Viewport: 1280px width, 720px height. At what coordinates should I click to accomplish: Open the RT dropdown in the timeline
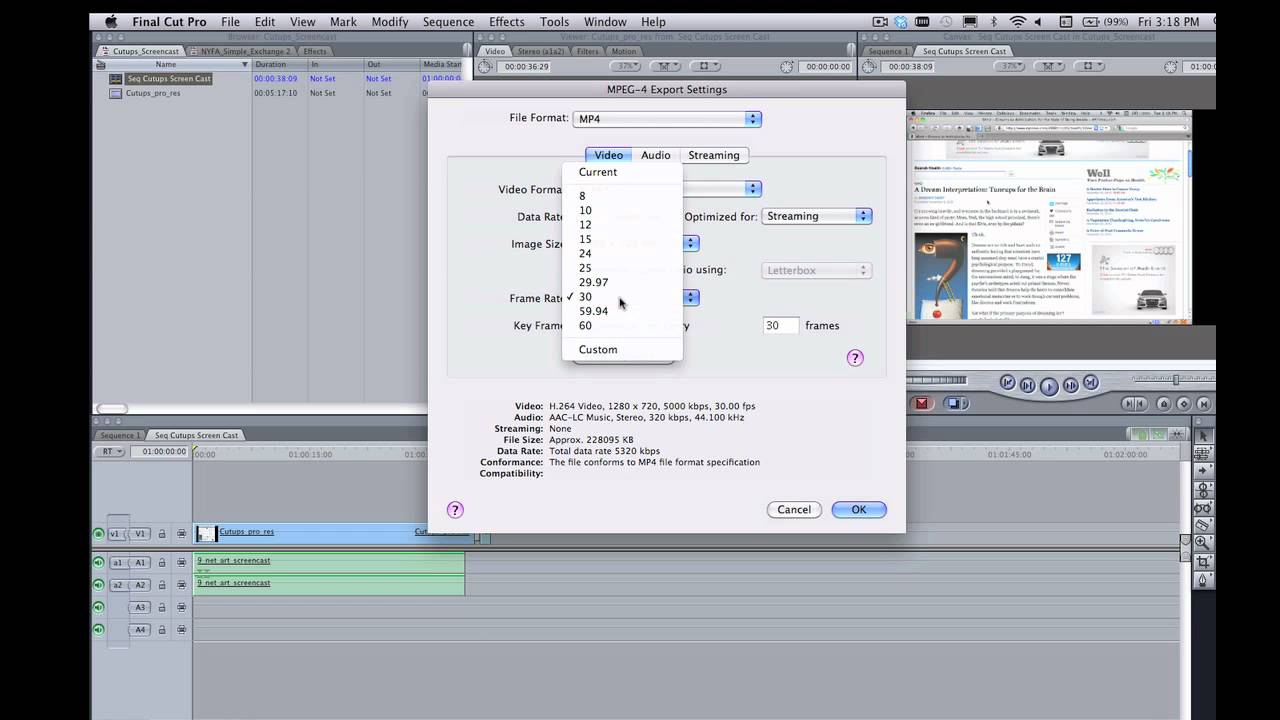coord(110,452)
